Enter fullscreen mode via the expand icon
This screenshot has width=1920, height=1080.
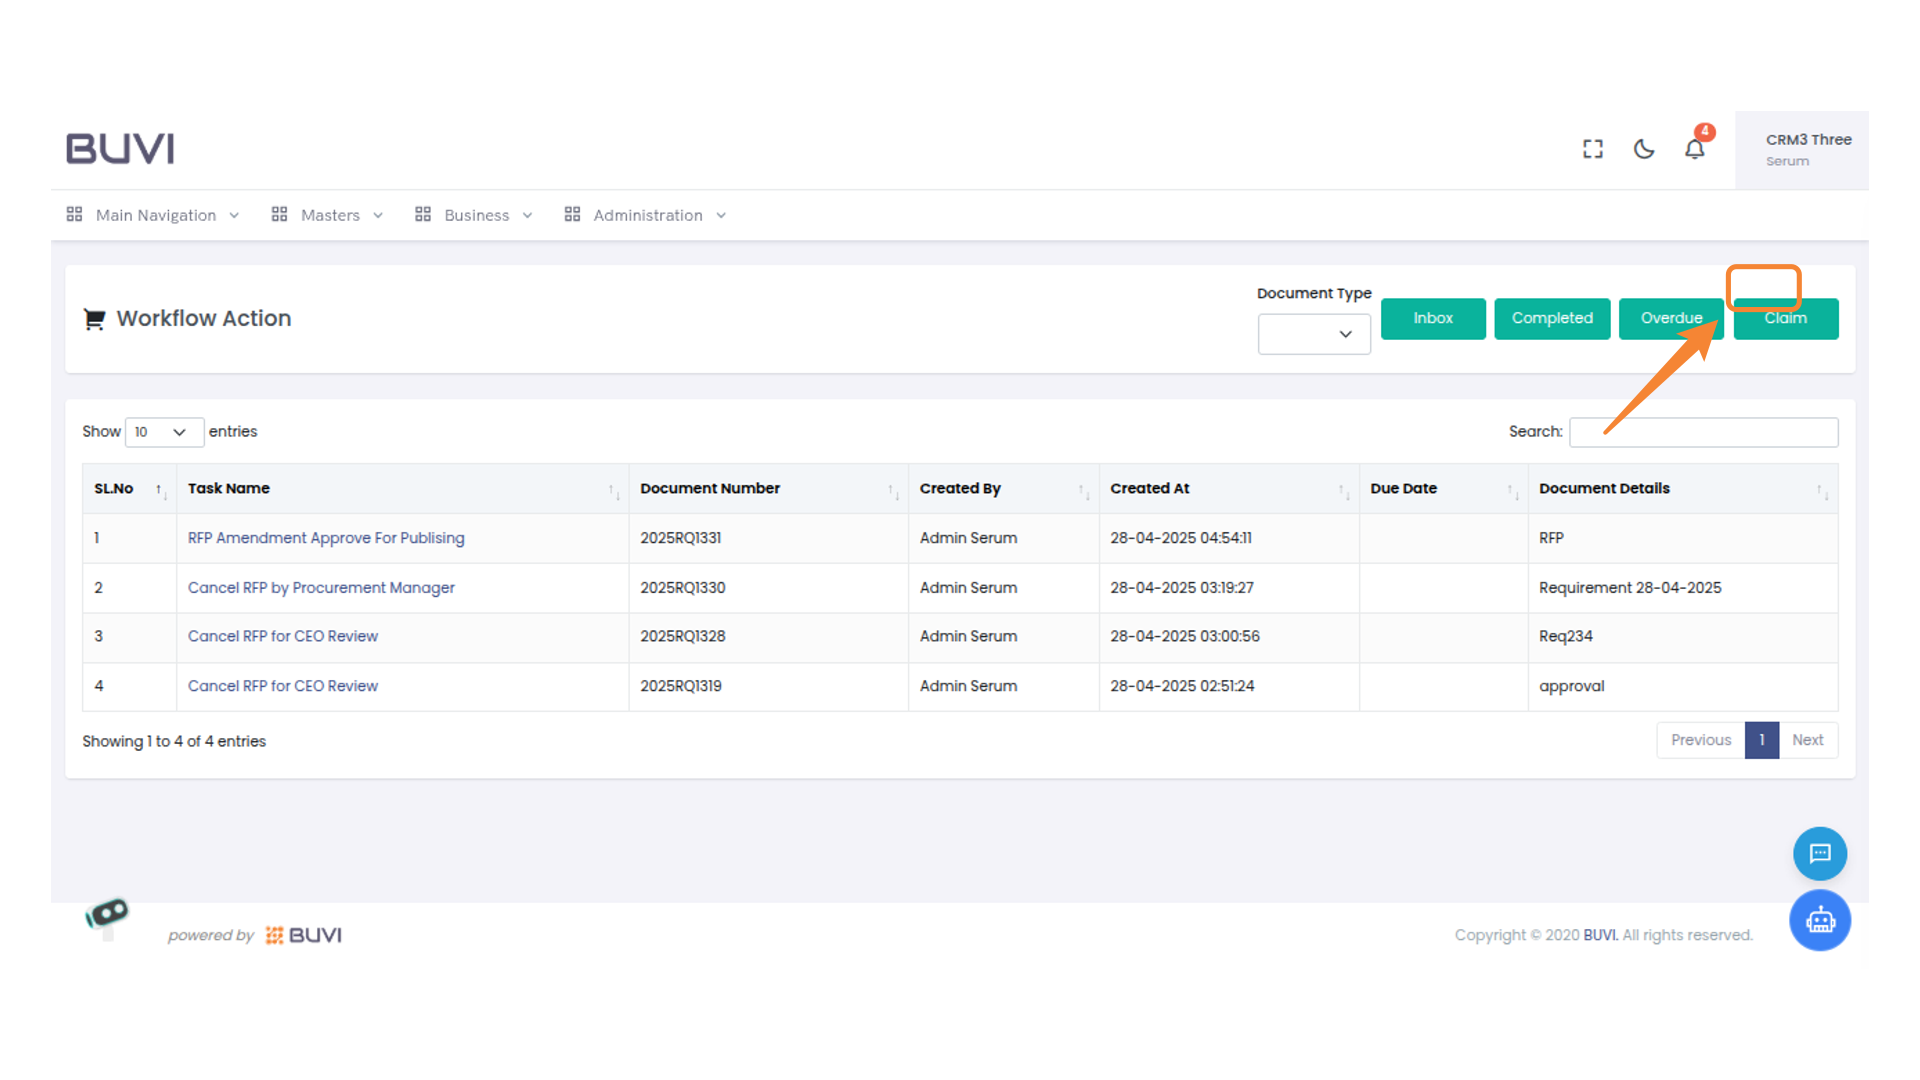[1593, 148]
